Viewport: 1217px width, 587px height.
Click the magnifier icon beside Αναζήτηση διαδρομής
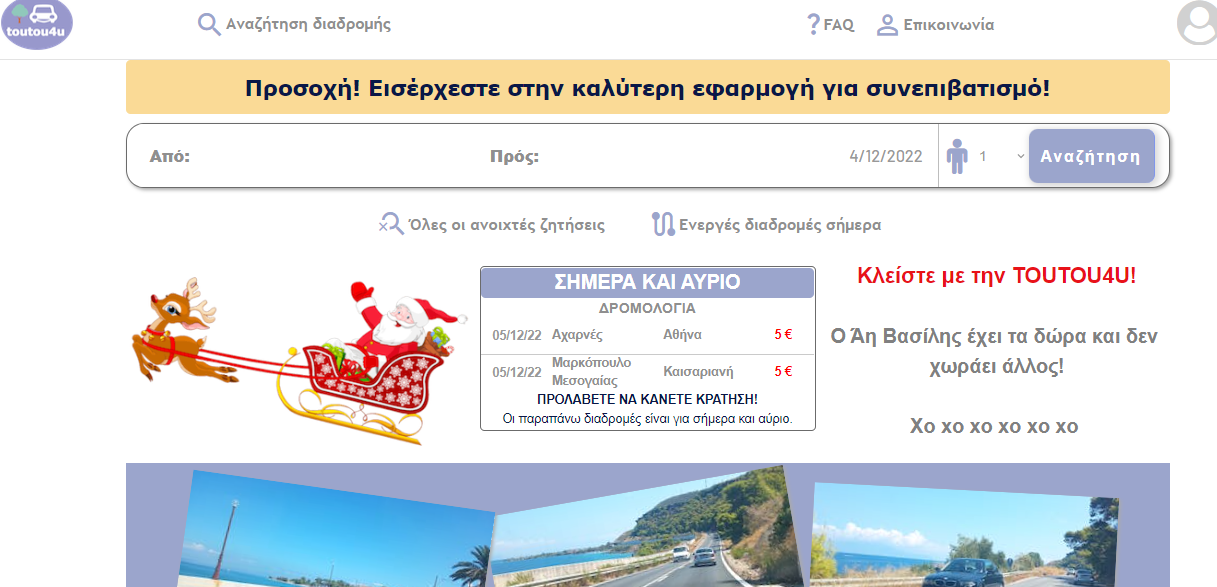[209, 25]
